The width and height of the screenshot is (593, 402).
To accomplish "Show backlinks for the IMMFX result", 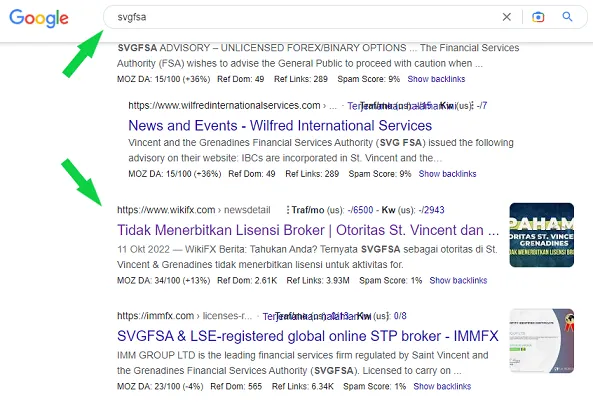I will click(442, 386).
